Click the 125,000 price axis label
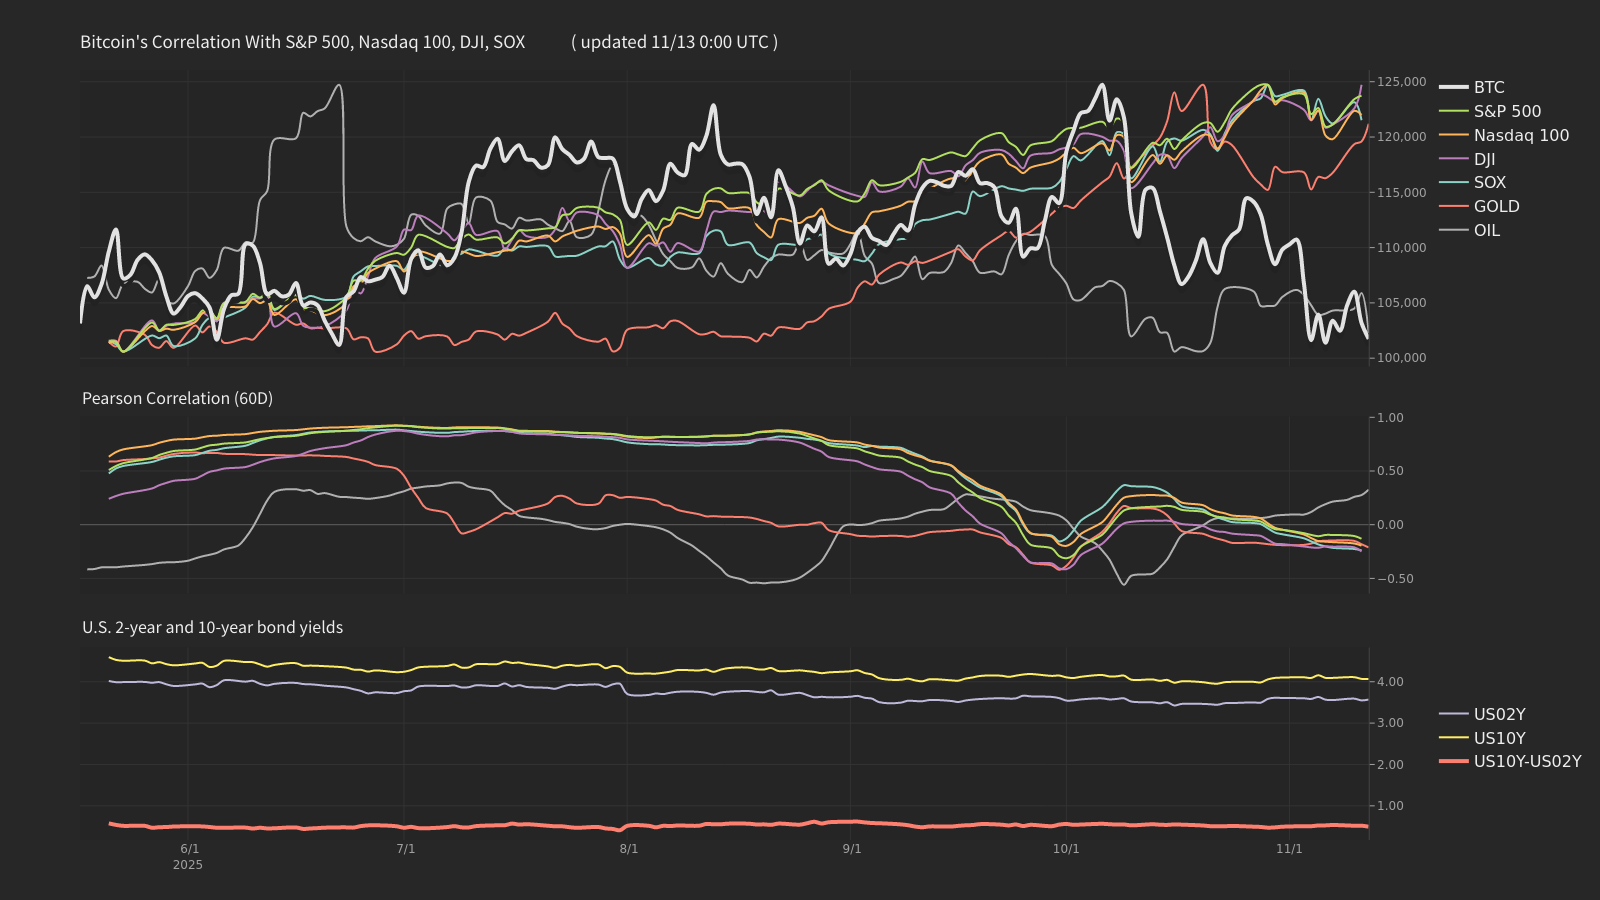Viewport: 1600px width, 900px height. click(x=1401, y=82)
